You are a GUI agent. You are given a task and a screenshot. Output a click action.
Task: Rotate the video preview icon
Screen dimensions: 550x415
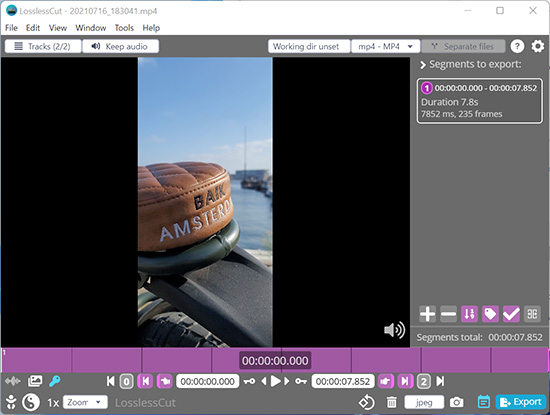366,402
